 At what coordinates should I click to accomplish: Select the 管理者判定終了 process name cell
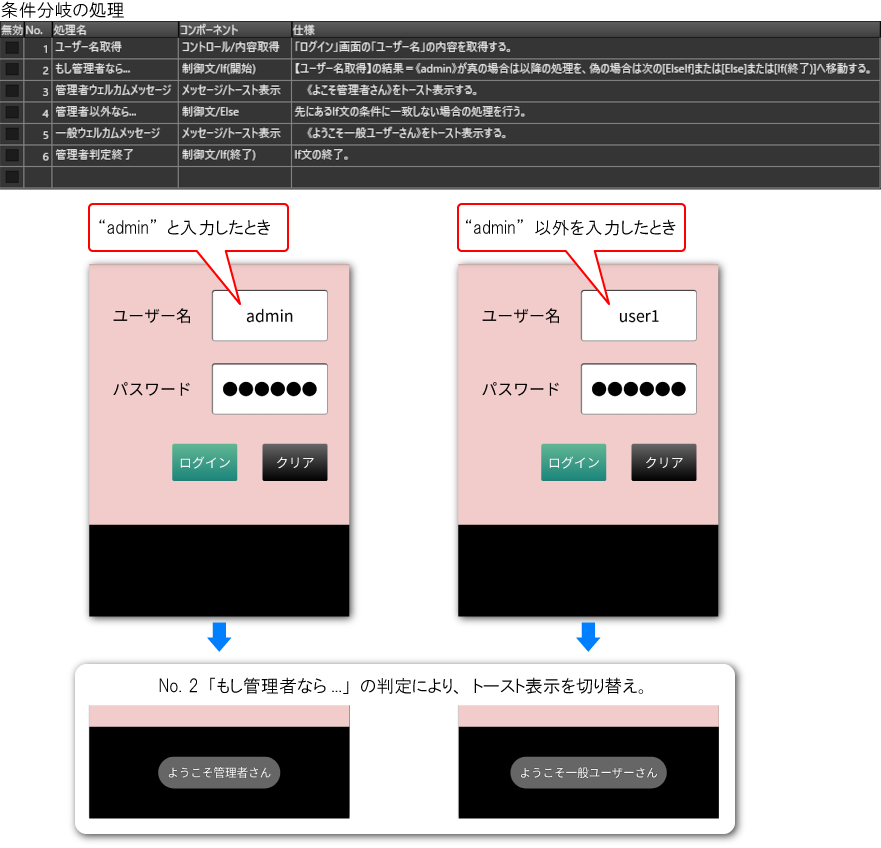click(115, 155)
